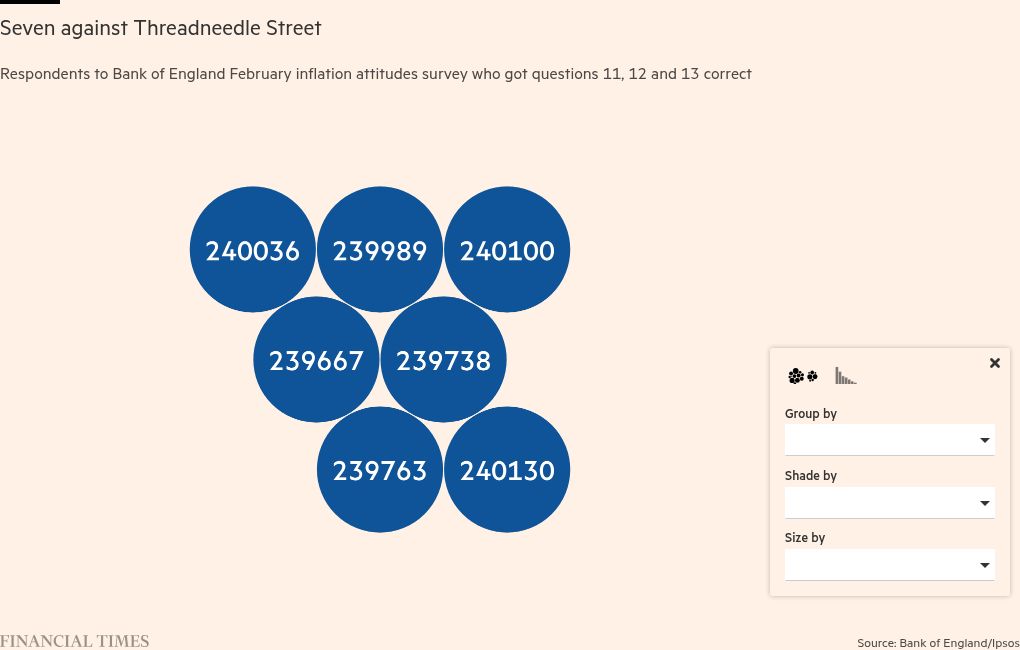The width and height of the screenshot is (1020, 650).
Task: Click the Shade by label
Action: 810,475
